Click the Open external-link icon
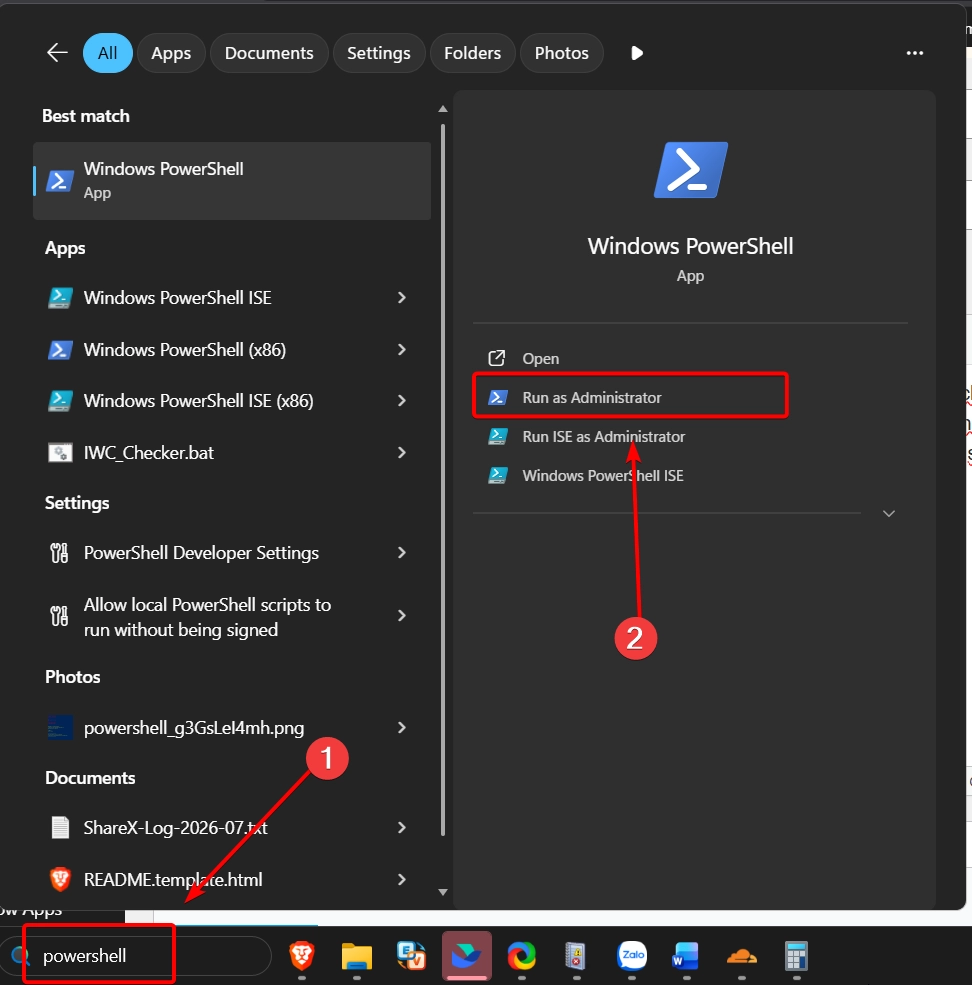This screenshot has height=985, width=972. tap(497, 358)
